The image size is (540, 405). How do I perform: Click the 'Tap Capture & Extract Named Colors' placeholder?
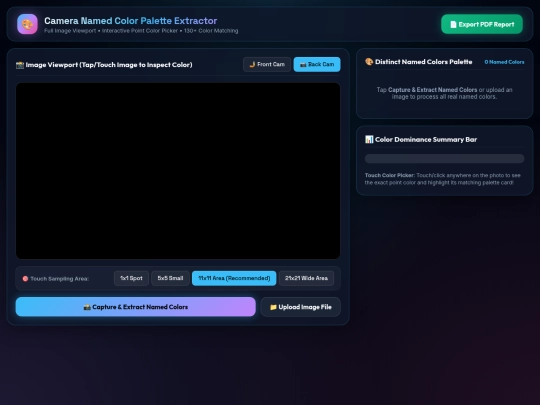pyautogui.click(x=444, y=93)
